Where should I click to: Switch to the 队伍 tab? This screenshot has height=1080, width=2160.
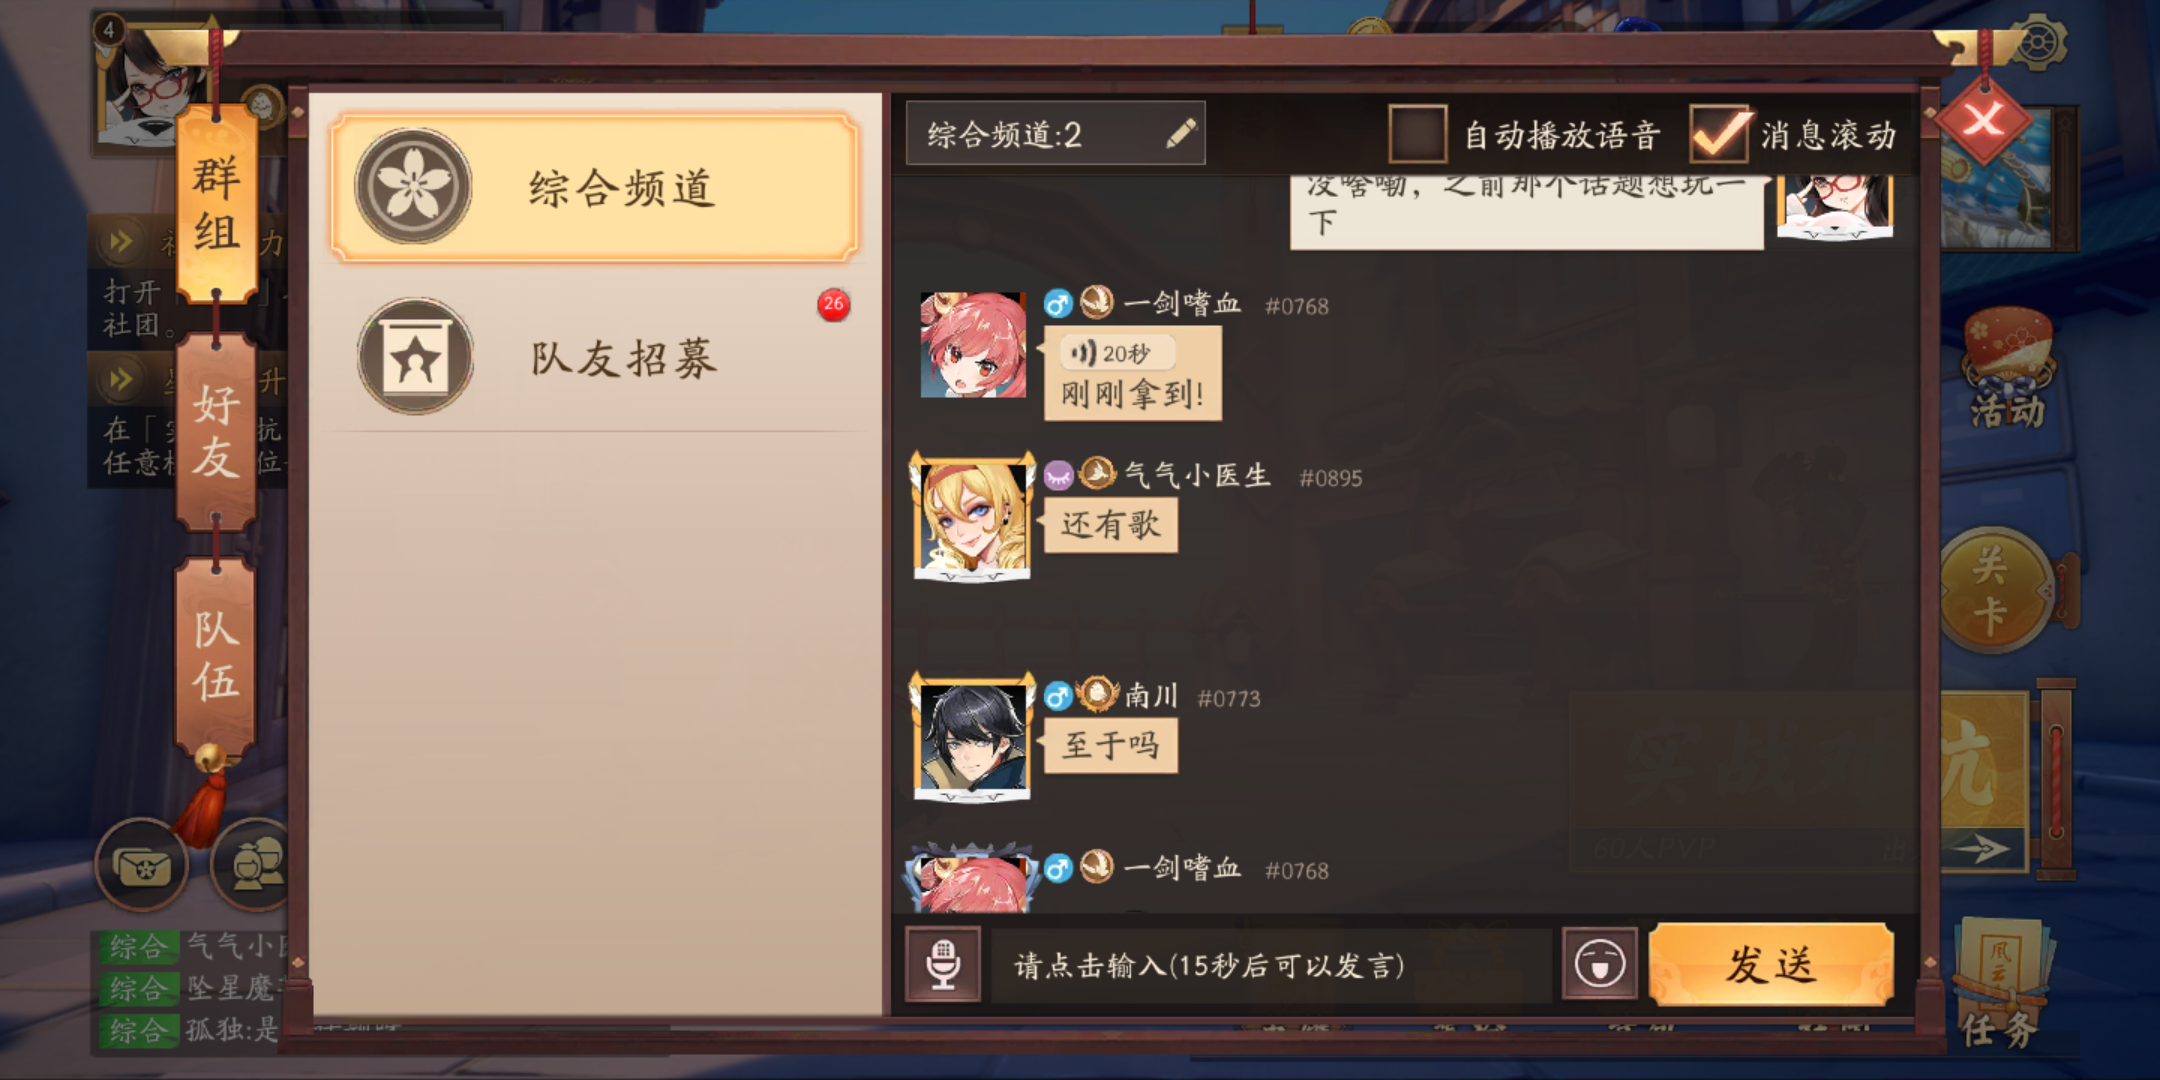point(216,655)
